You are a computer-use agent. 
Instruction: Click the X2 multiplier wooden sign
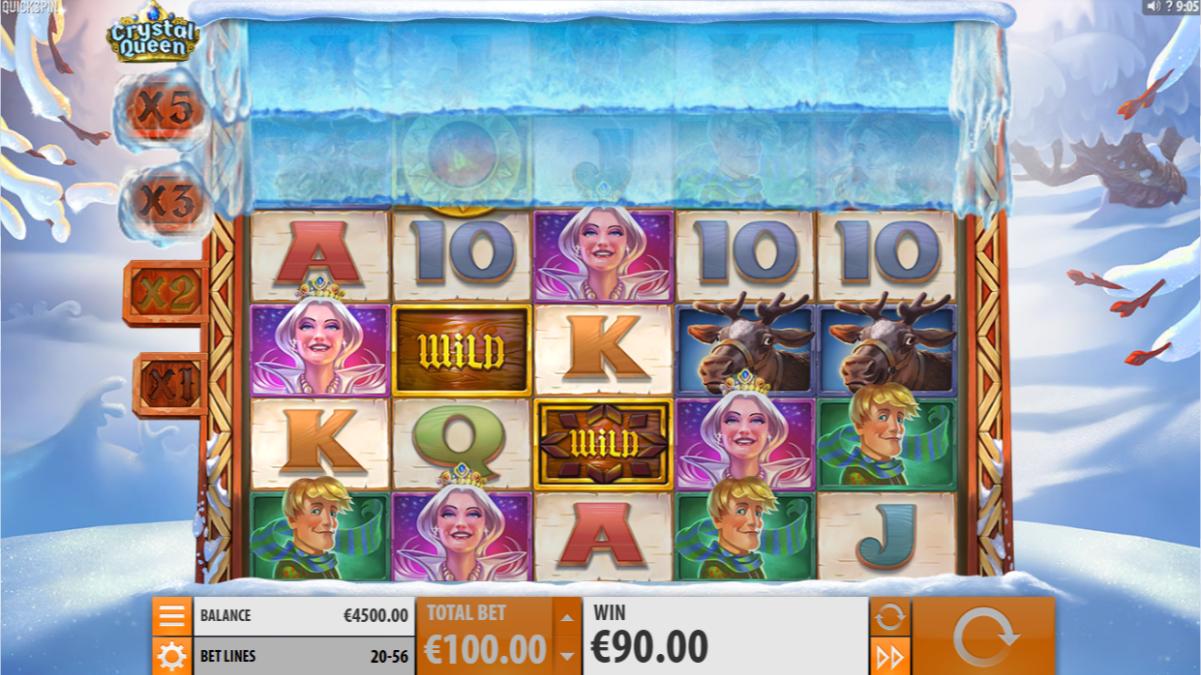tap(166, 293)
